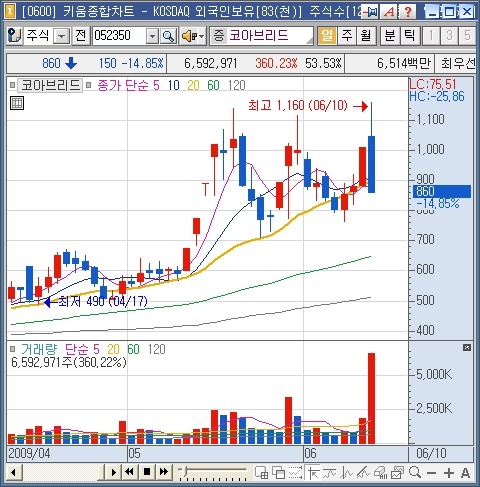Click the 증 label beside stock name
This screenshot has height=487, width=480.
pyautogui.click(x=219, y=36)
